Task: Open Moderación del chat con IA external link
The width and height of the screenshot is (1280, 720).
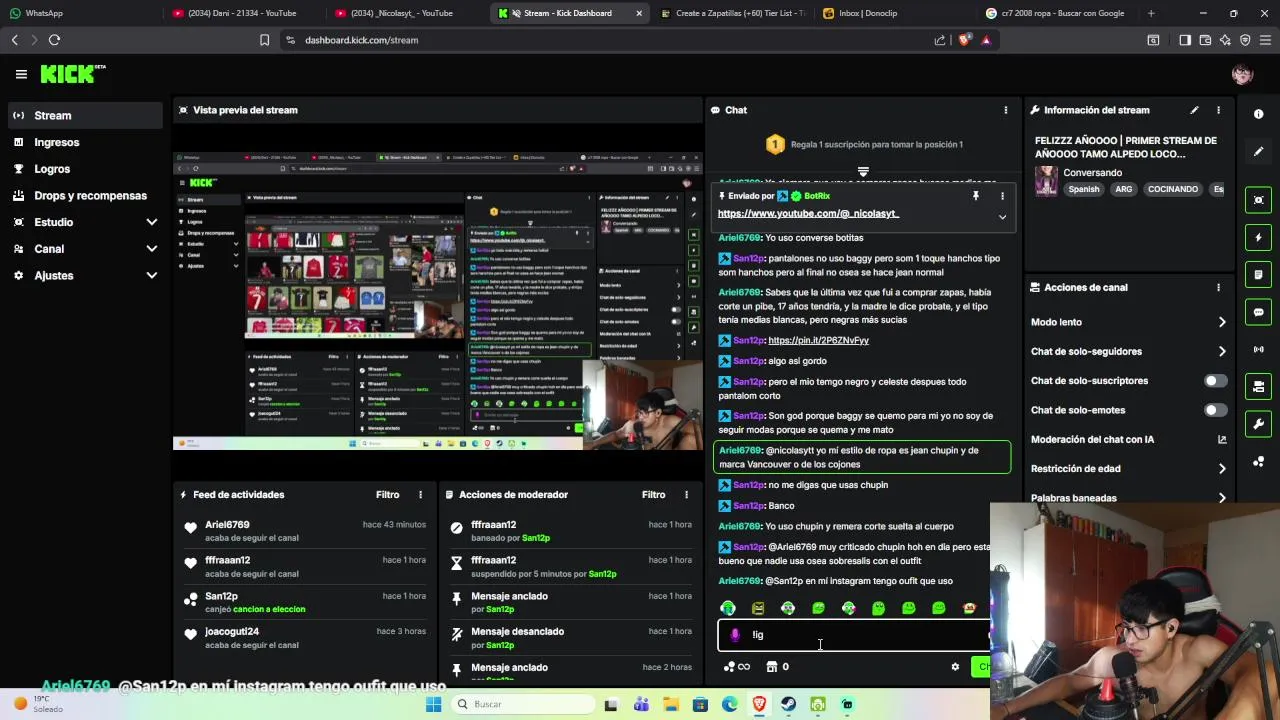Action: point(1222,439)
